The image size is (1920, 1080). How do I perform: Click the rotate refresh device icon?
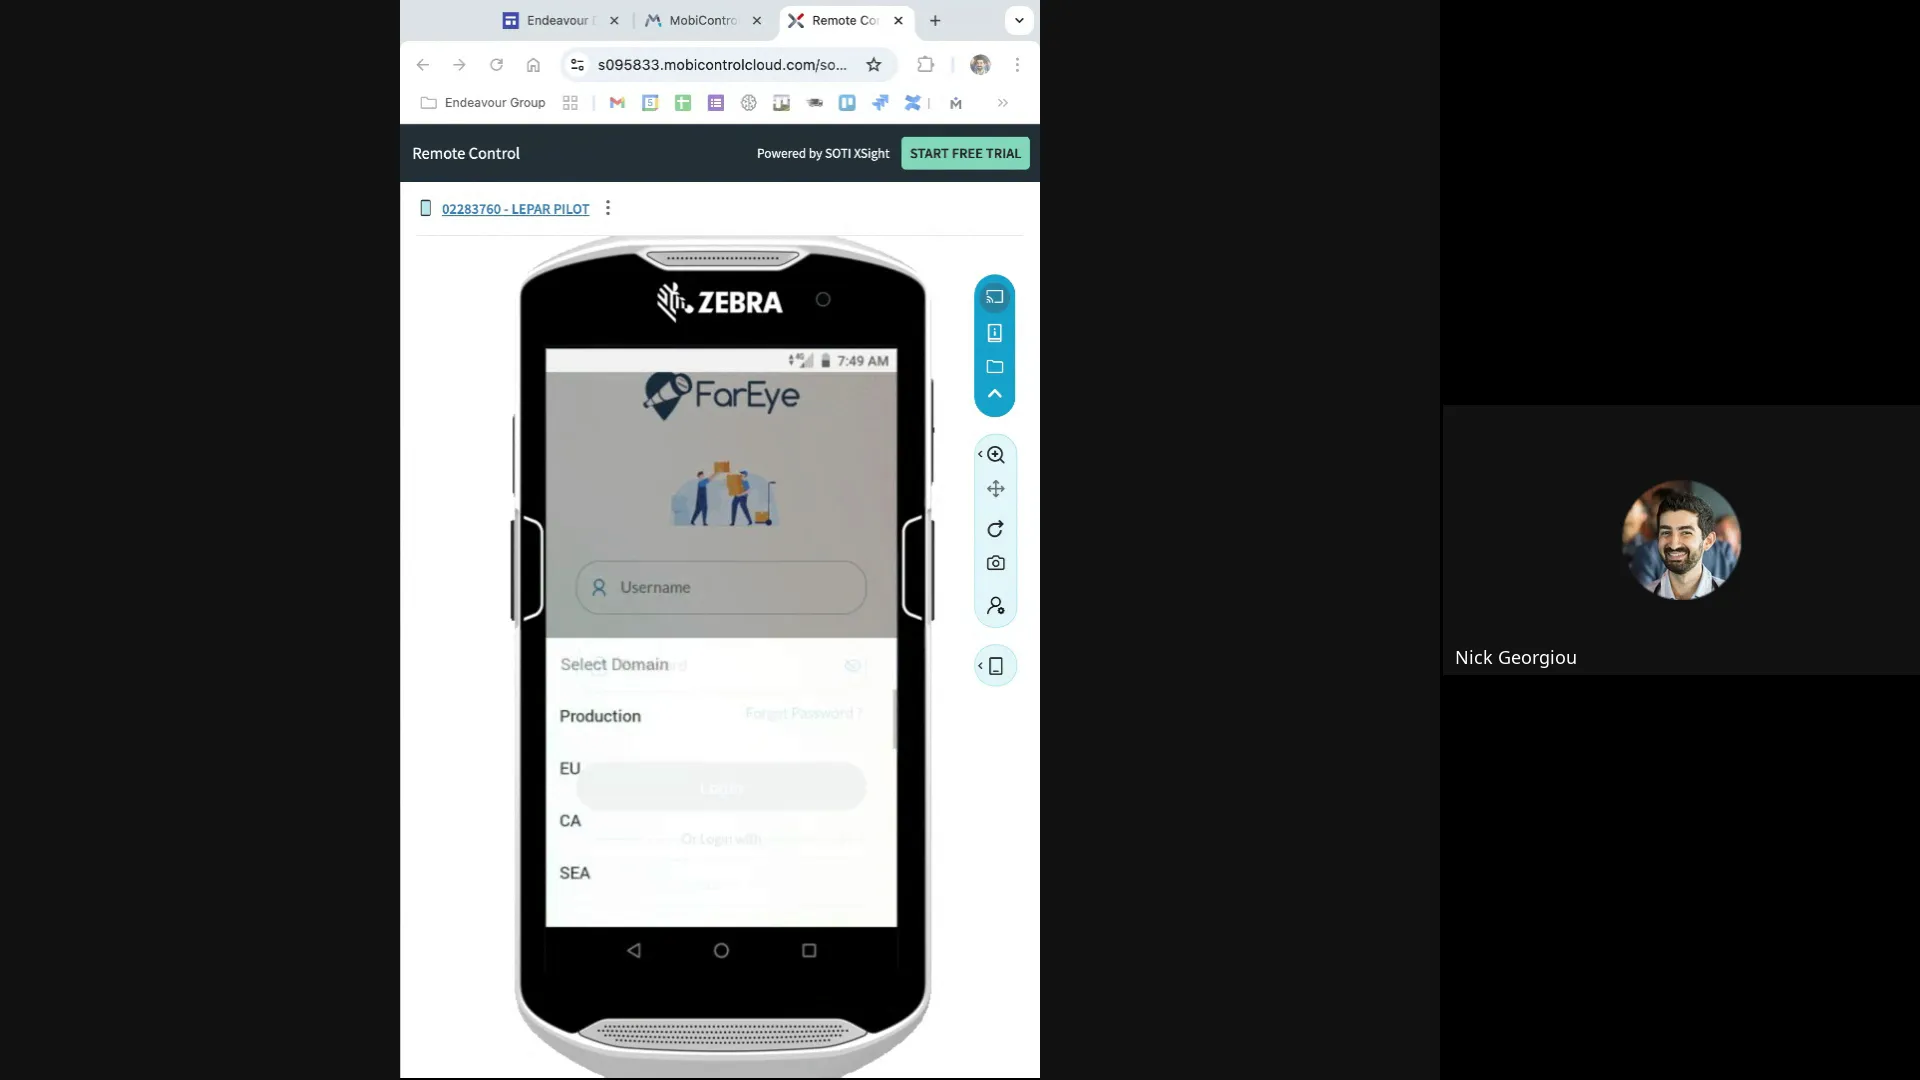pos(996,529)
